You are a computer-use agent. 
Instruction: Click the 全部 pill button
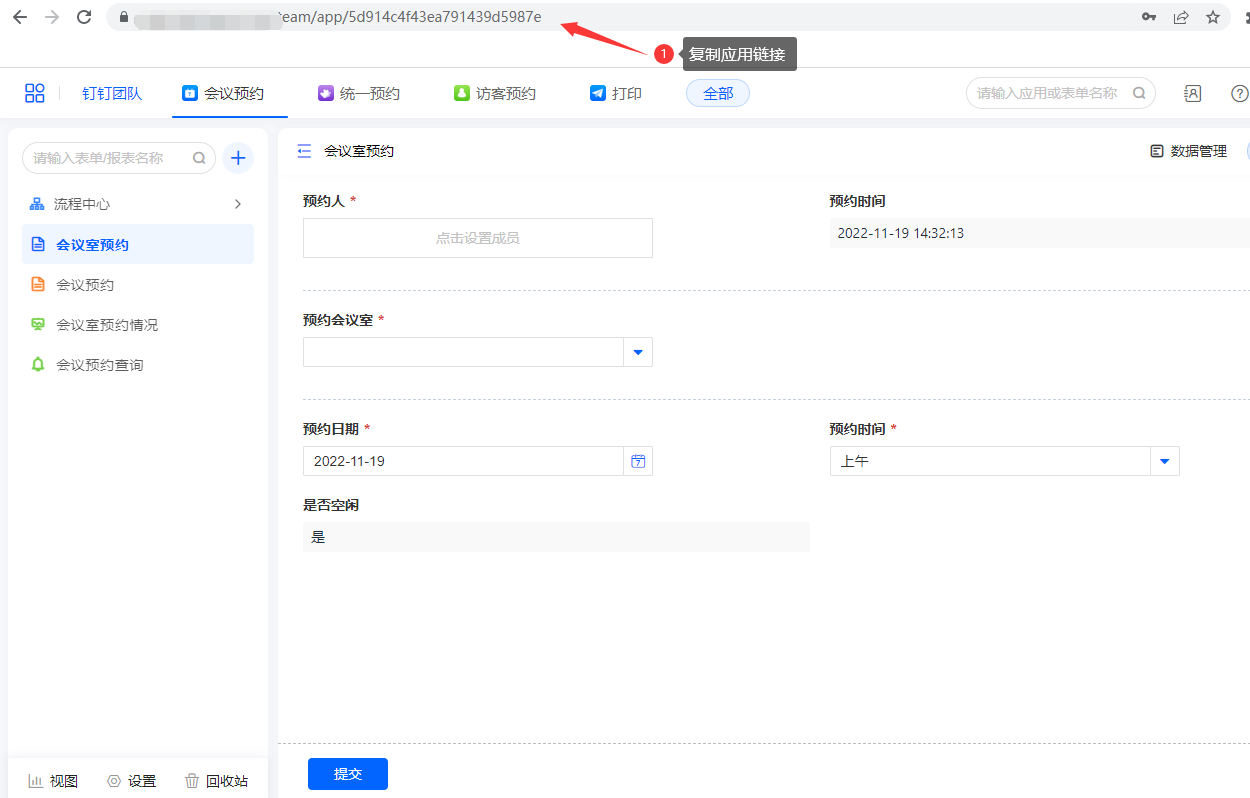tap(717, 93)
